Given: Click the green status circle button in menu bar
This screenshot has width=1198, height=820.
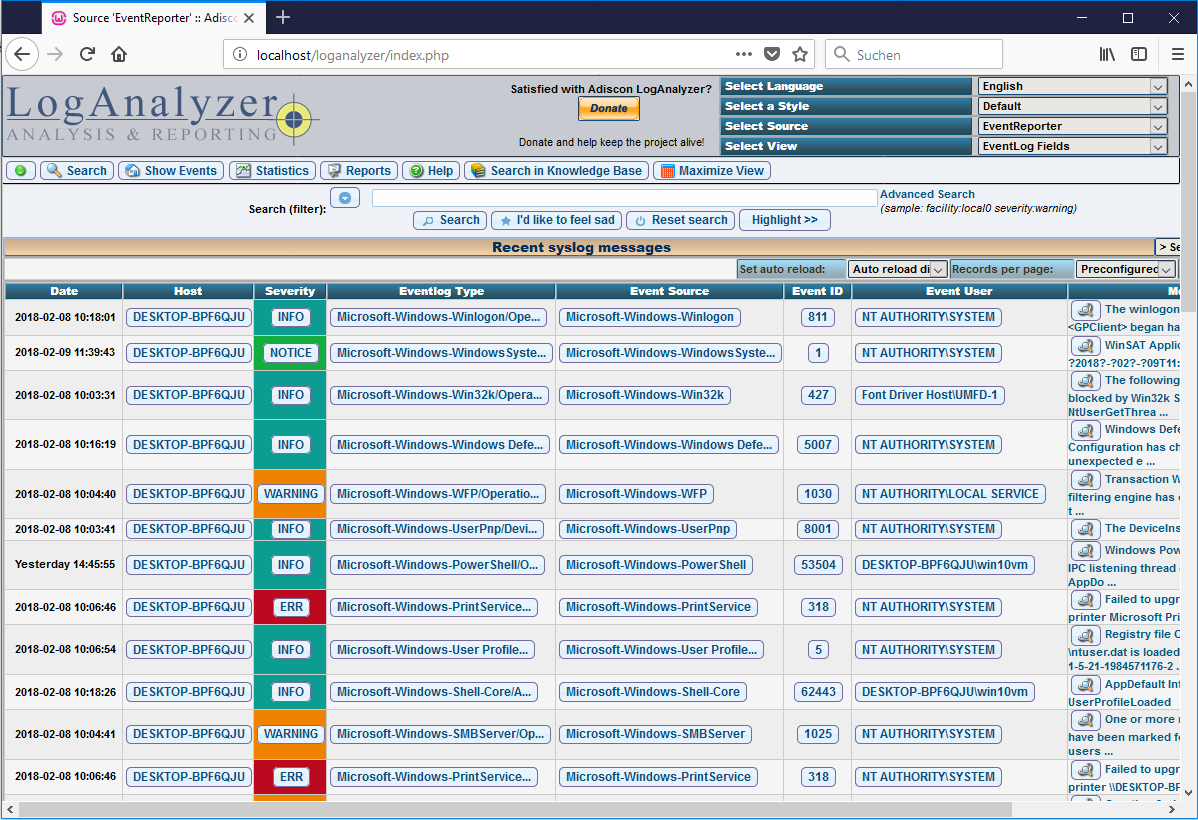Looking at the screenshot, I should pyautogui.click(x=21, y=170).
